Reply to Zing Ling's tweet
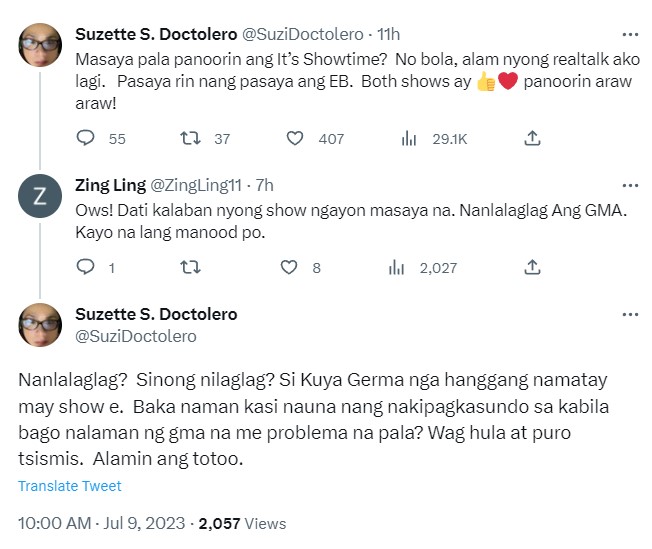 (x=86, y=267)
